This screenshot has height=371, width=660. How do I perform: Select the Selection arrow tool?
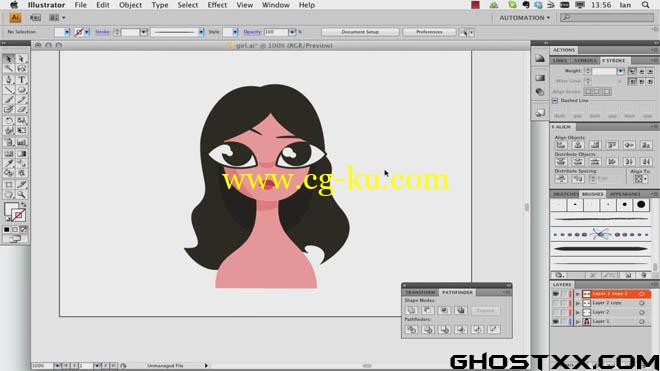coord(9,59)
